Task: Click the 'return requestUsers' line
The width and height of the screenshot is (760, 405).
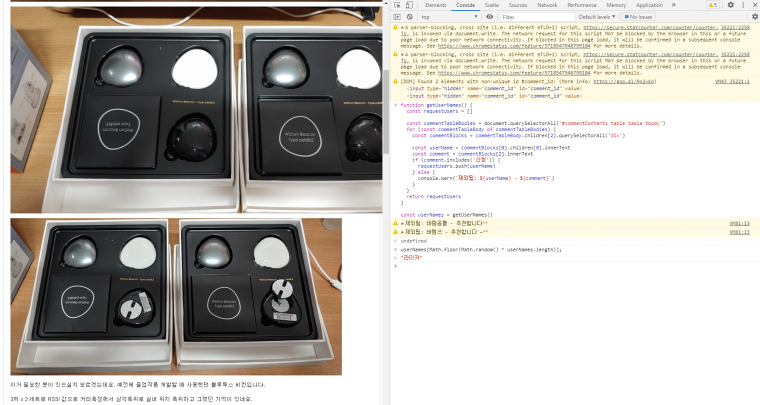Action: click(x=433, y=196)
